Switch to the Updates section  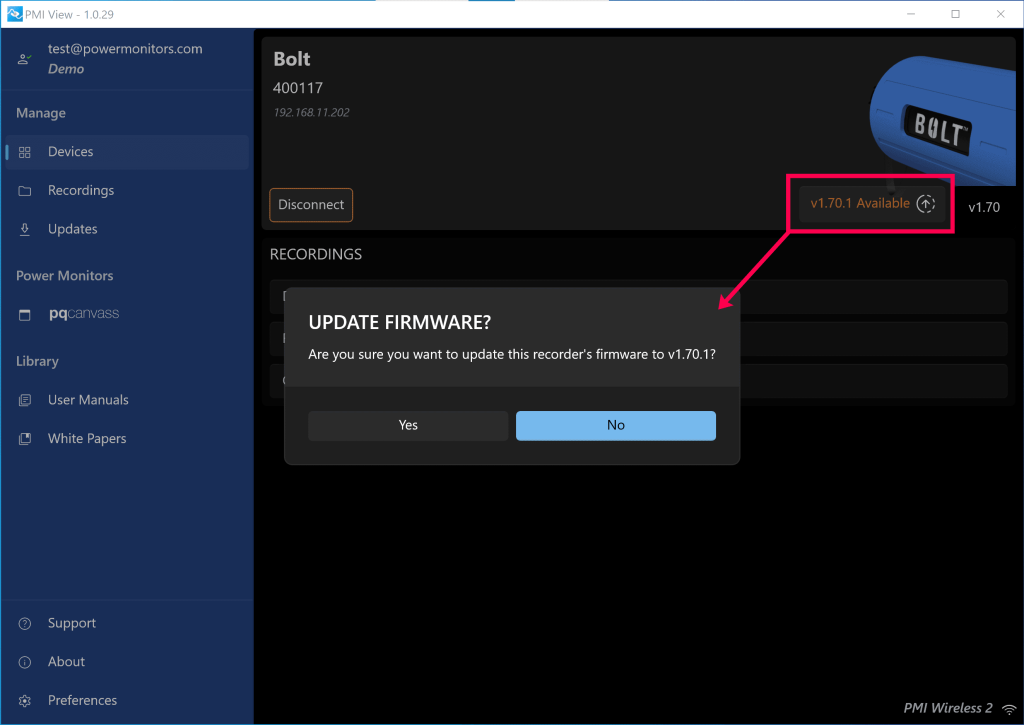tap(73, 228)
